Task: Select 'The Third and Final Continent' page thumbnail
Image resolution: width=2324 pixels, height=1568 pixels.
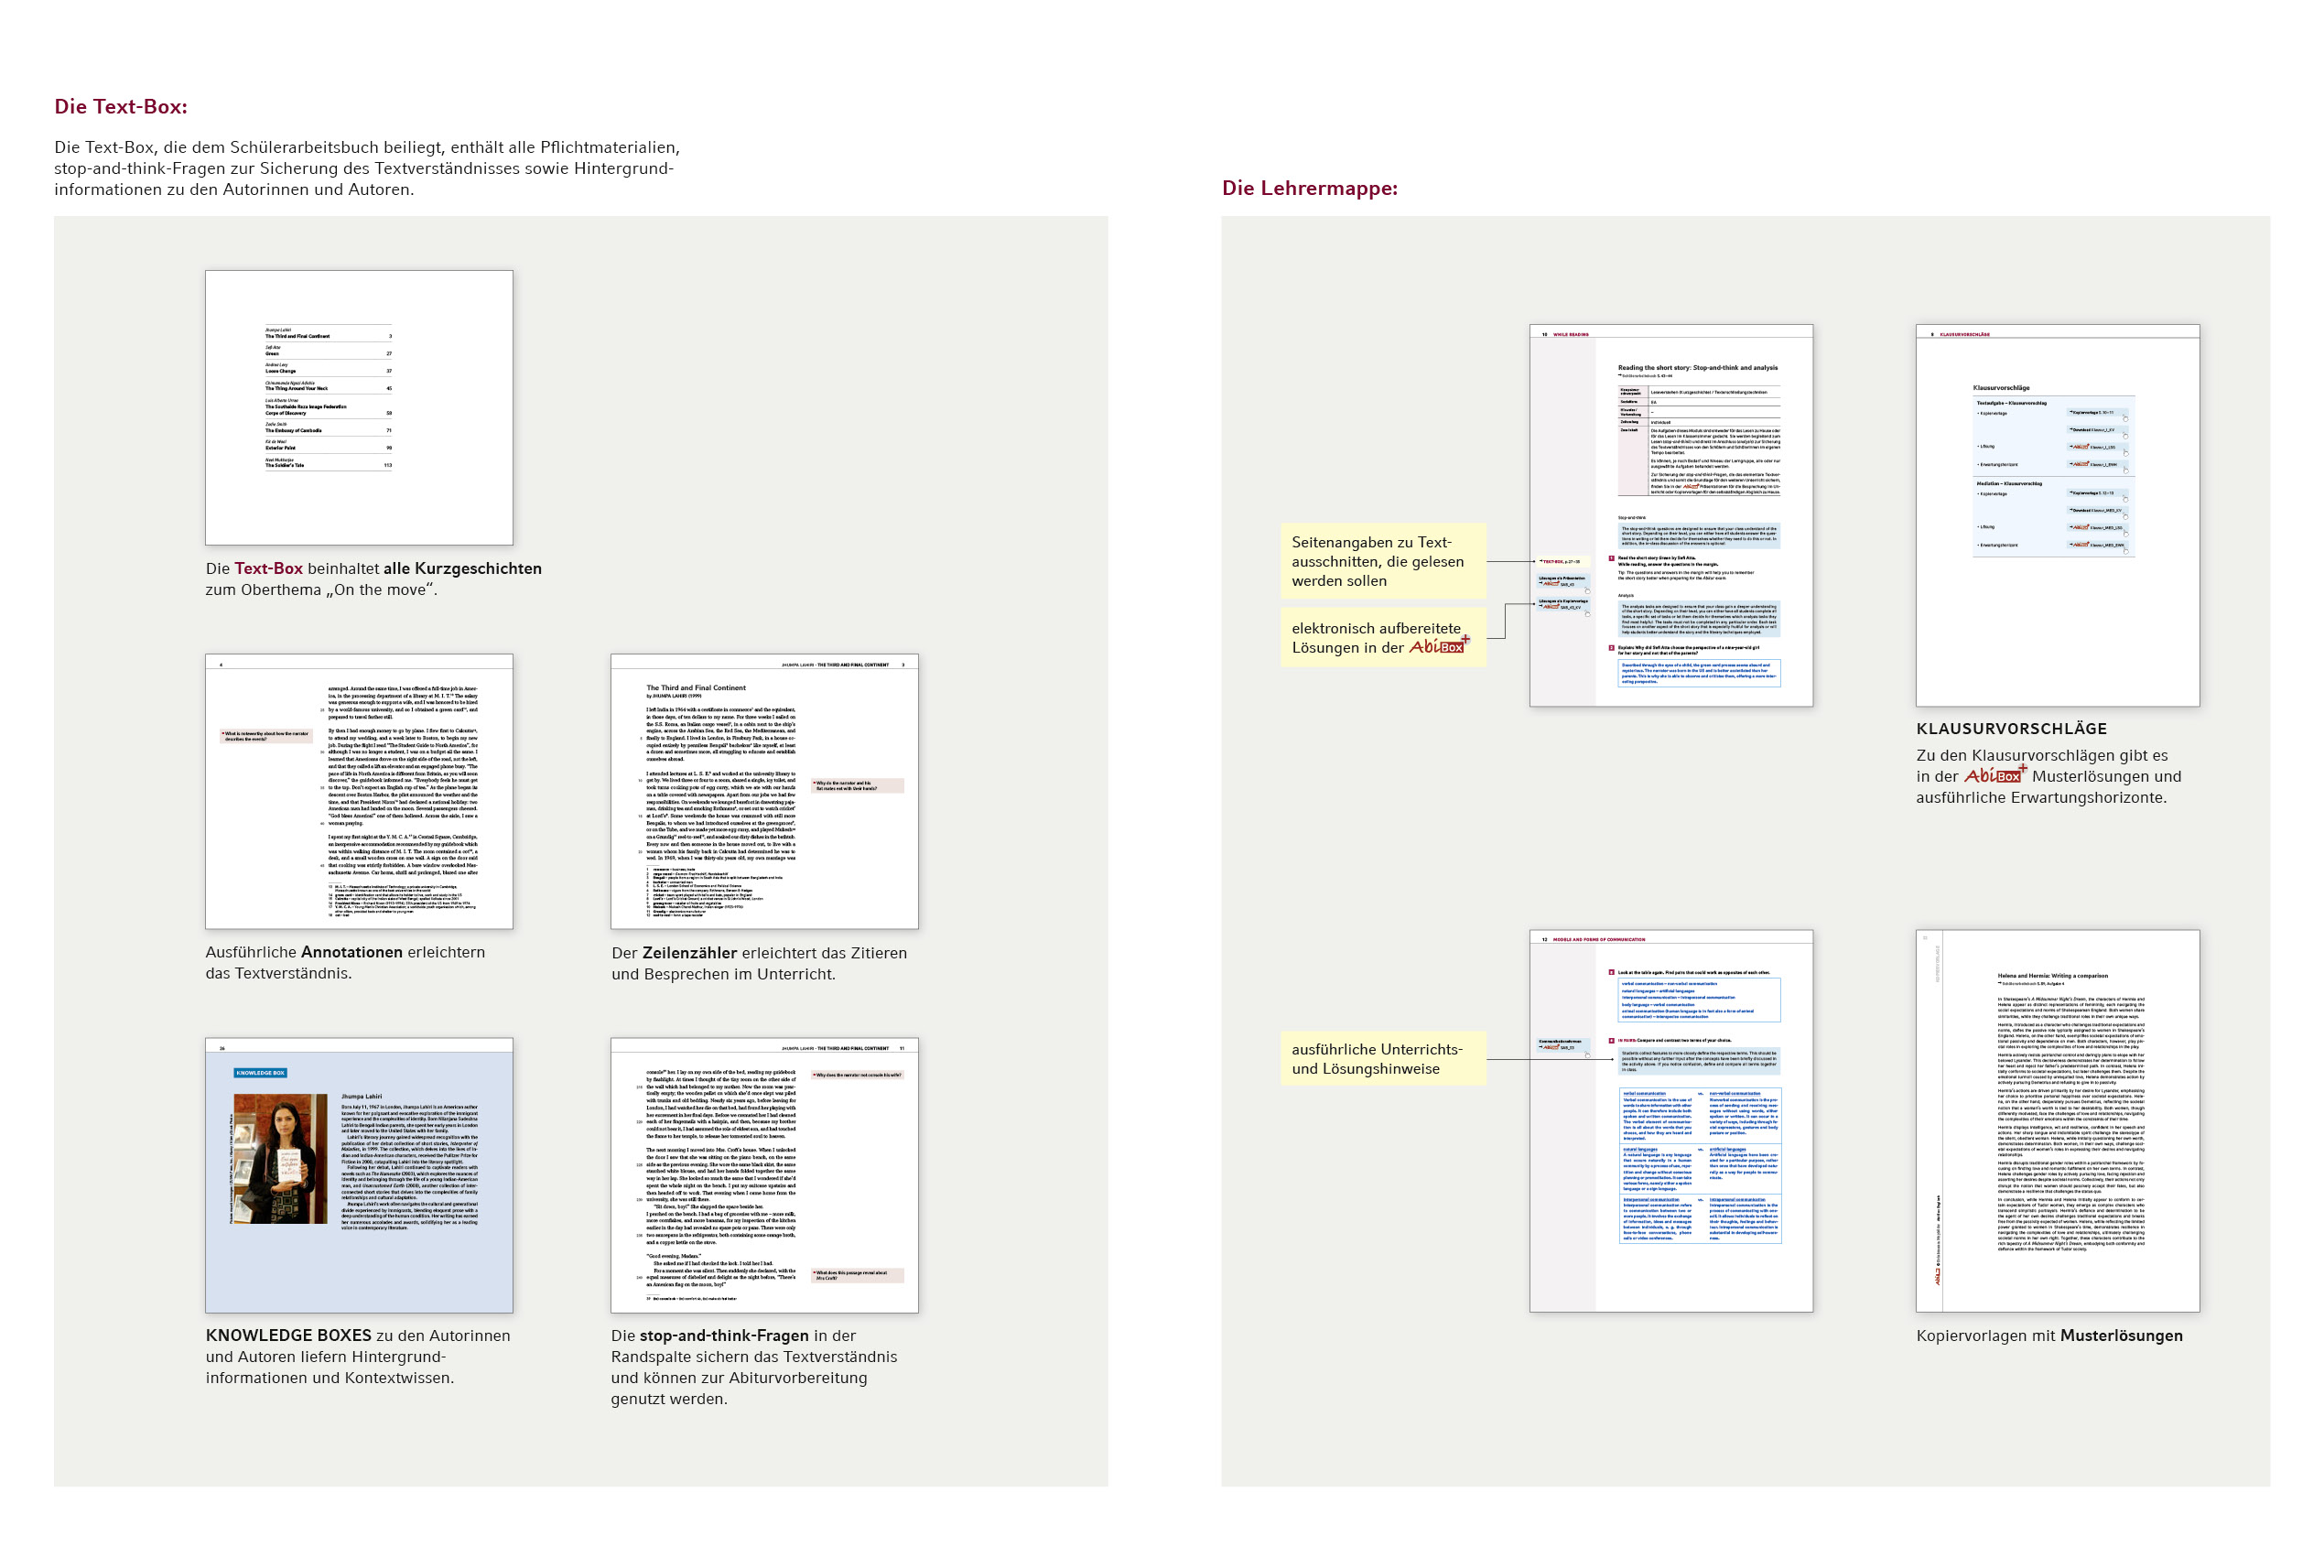Action: pyautogui.click(x=764, y=791)
